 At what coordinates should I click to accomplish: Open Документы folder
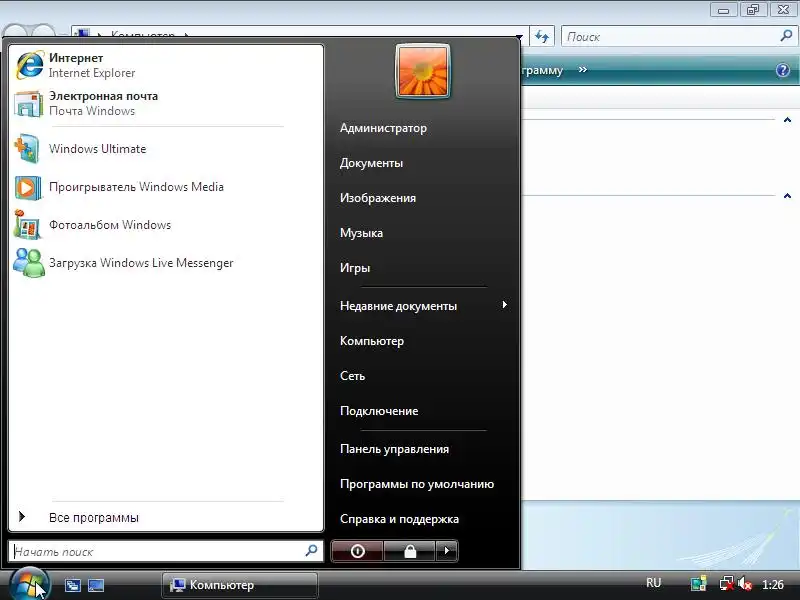pyautogui.click(x=371, y=163)
